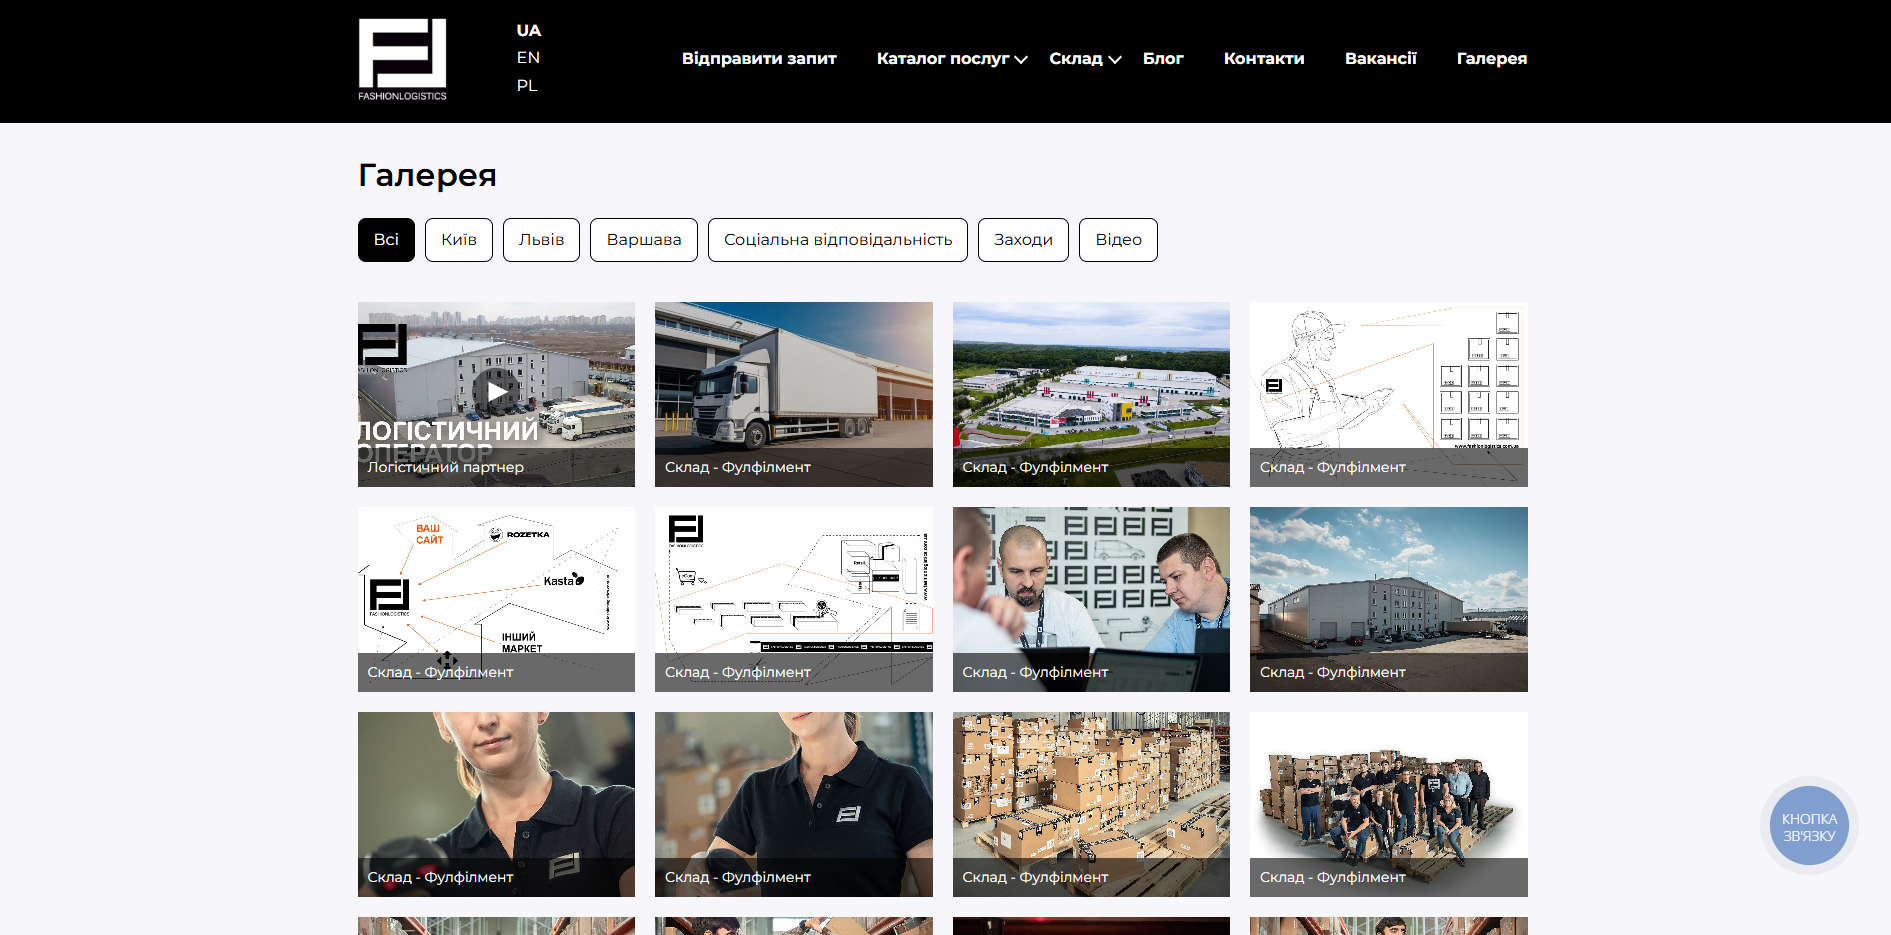Select the UA language option
1891x935 pixels.
tap(528, 30)
